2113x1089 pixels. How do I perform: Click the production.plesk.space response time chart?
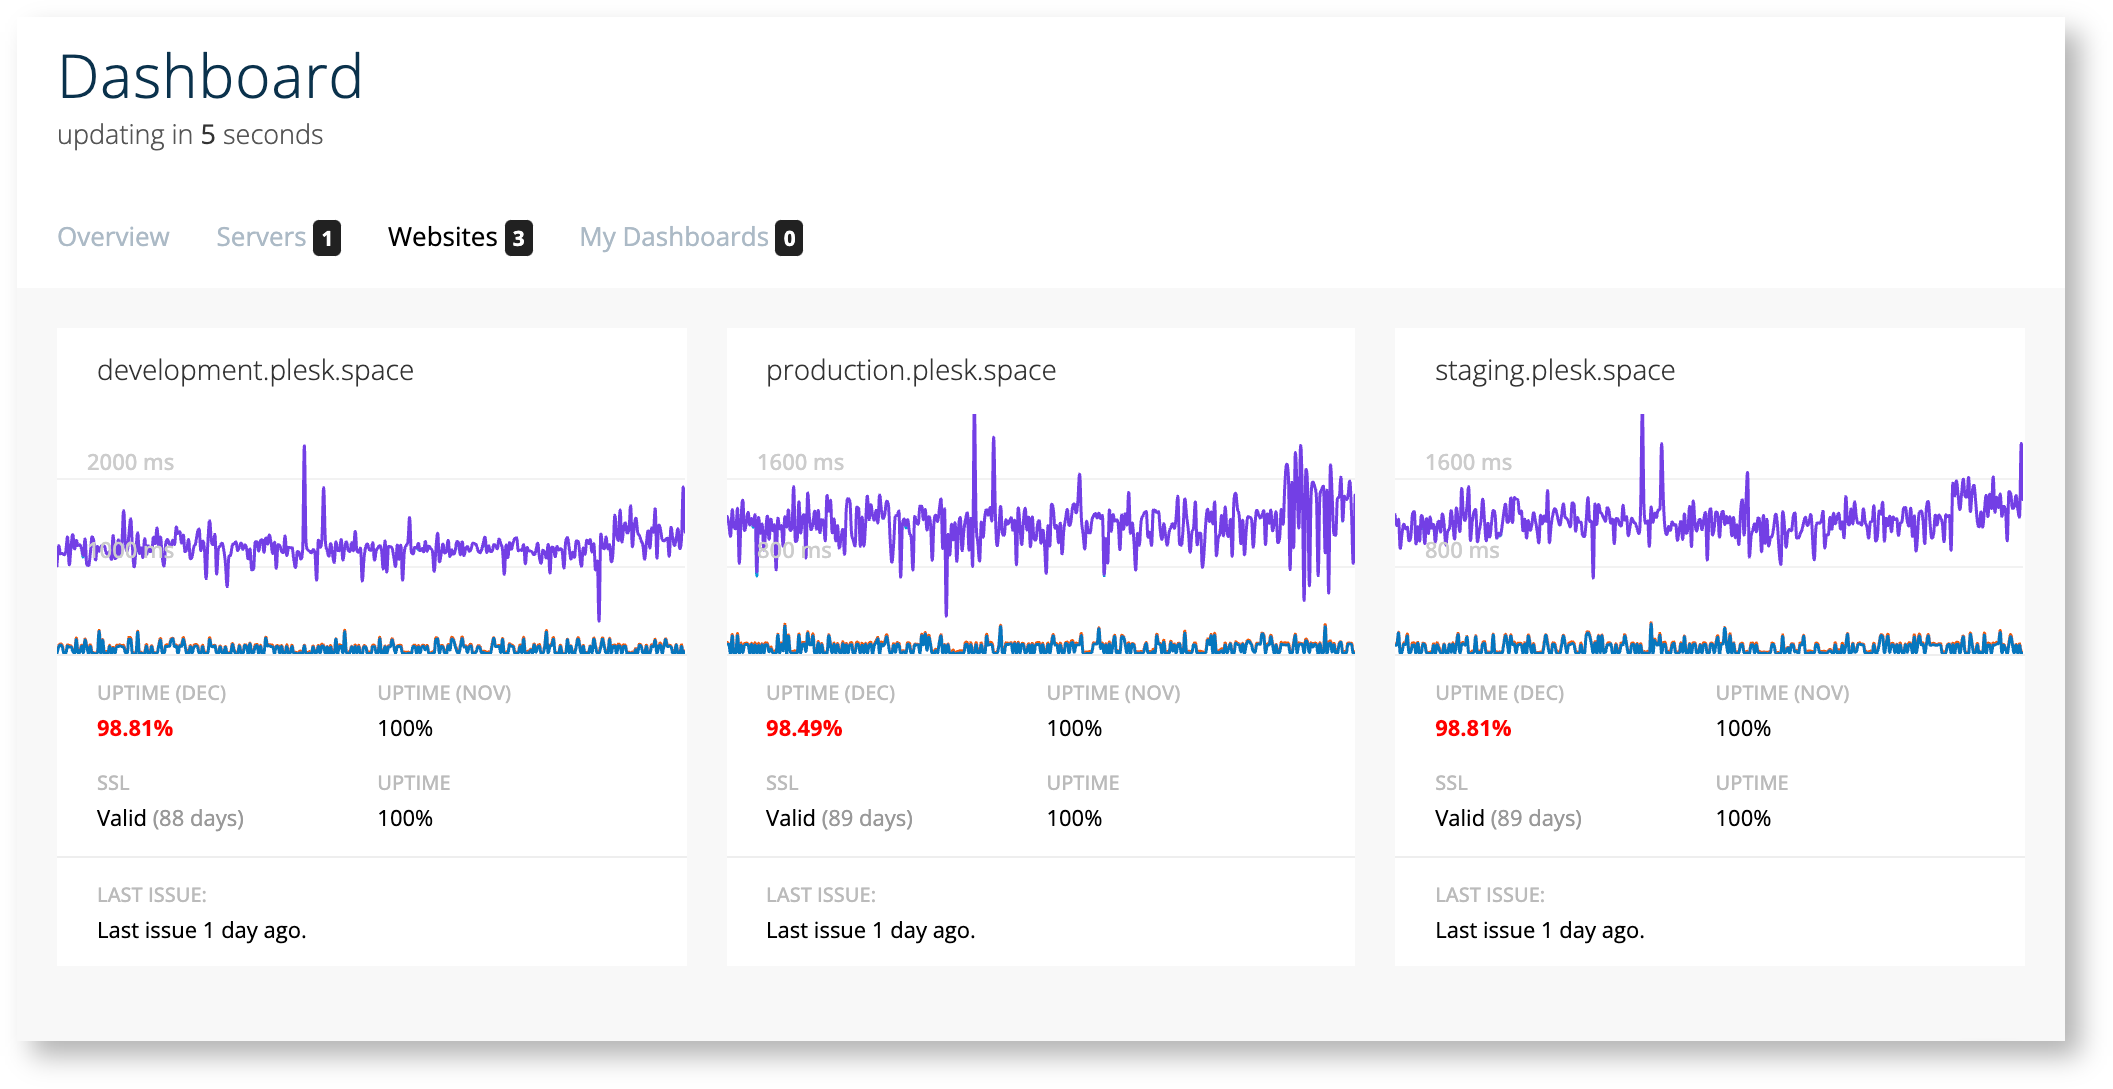1041,535
